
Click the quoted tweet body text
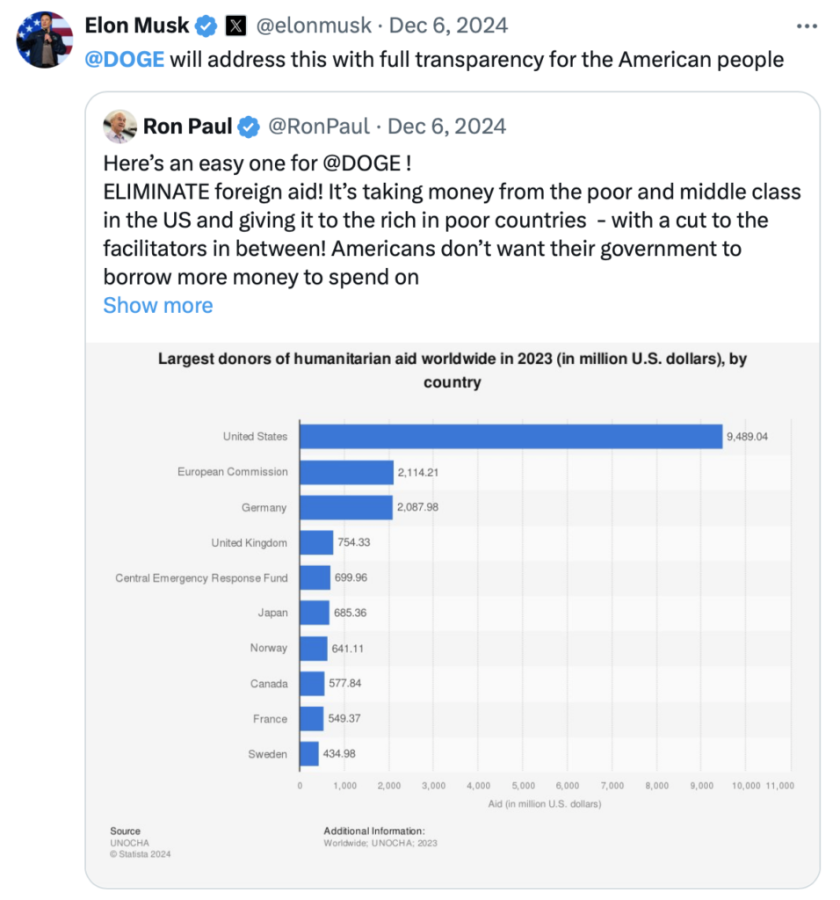click(x=450, y=220)
